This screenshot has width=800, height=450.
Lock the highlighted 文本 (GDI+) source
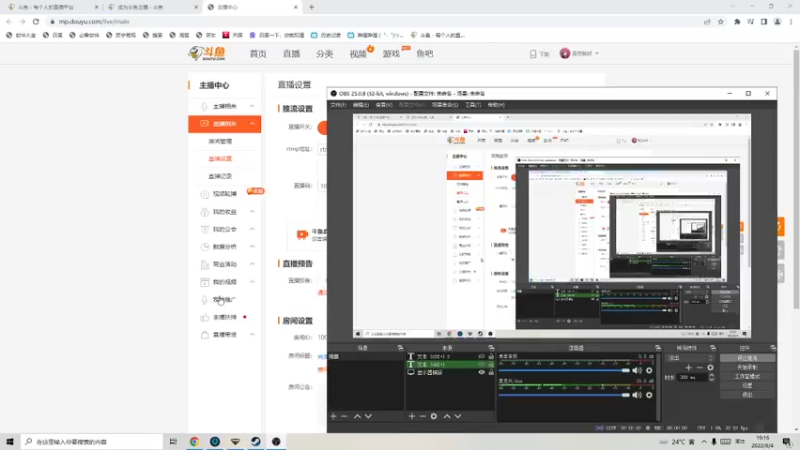pos(491,364)
